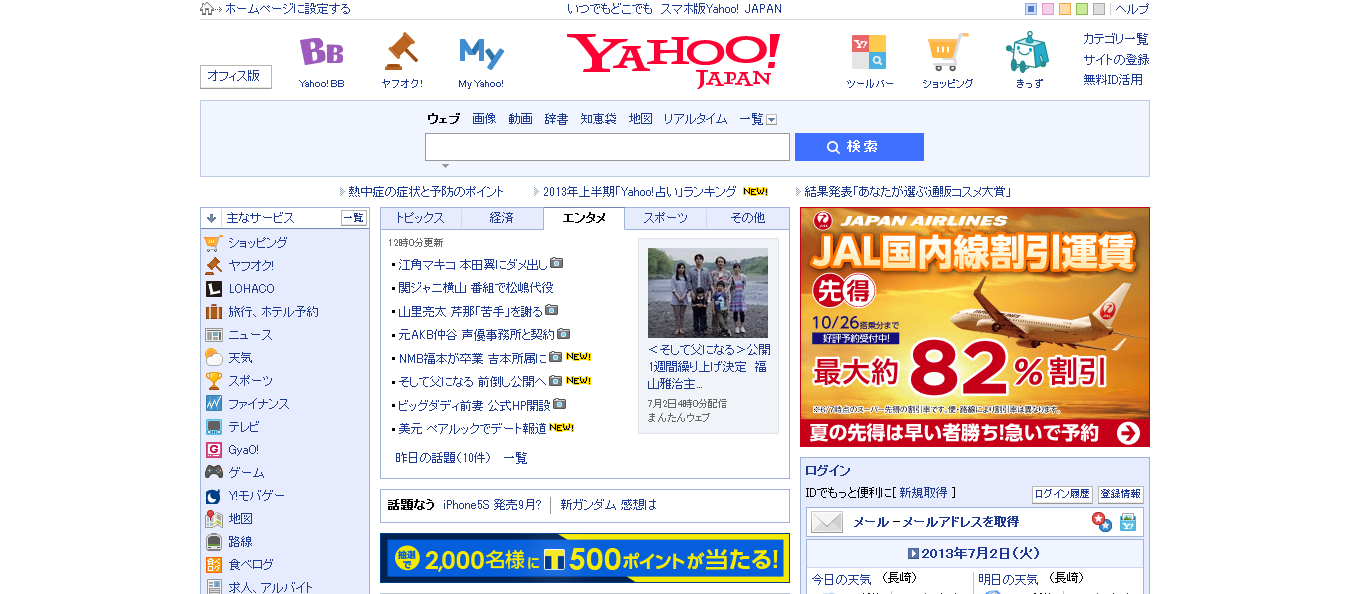Open the 新ガンダム 感想は topic

pyautogui.click(x=609, y=505)
